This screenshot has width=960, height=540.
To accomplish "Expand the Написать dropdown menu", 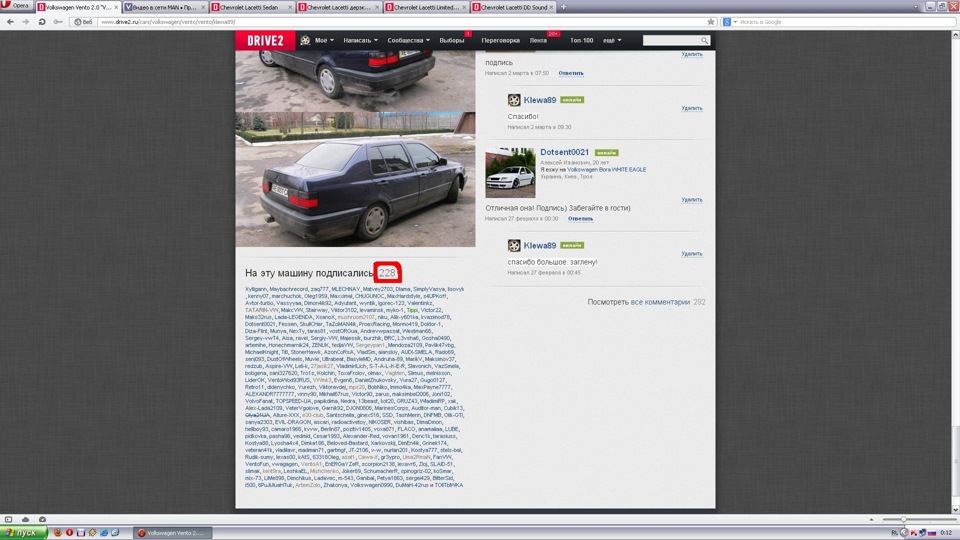I will point(360,40).
